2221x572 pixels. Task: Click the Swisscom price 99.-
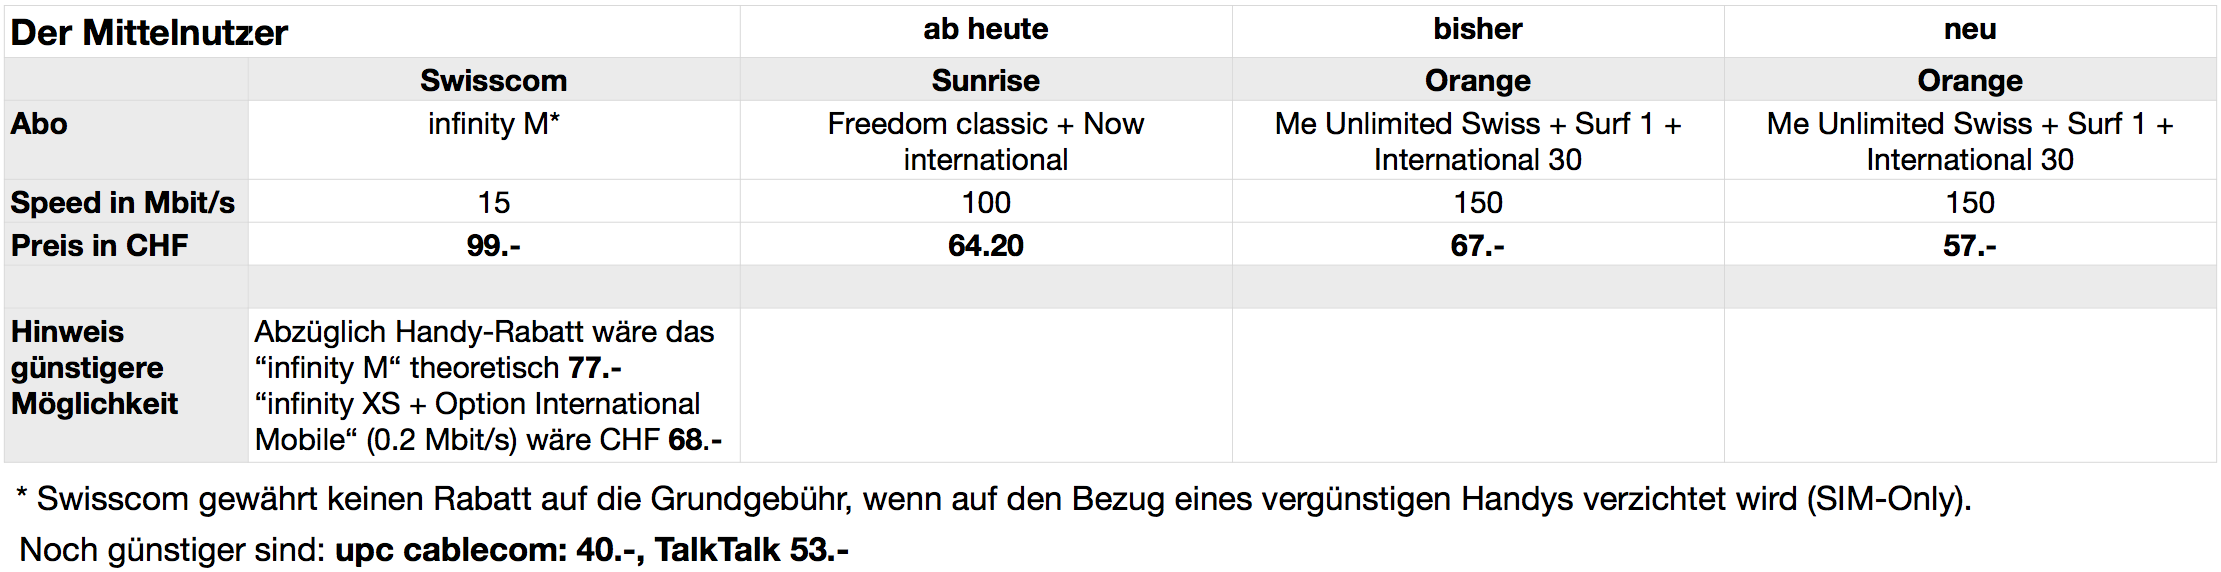(x=493, y=245)
